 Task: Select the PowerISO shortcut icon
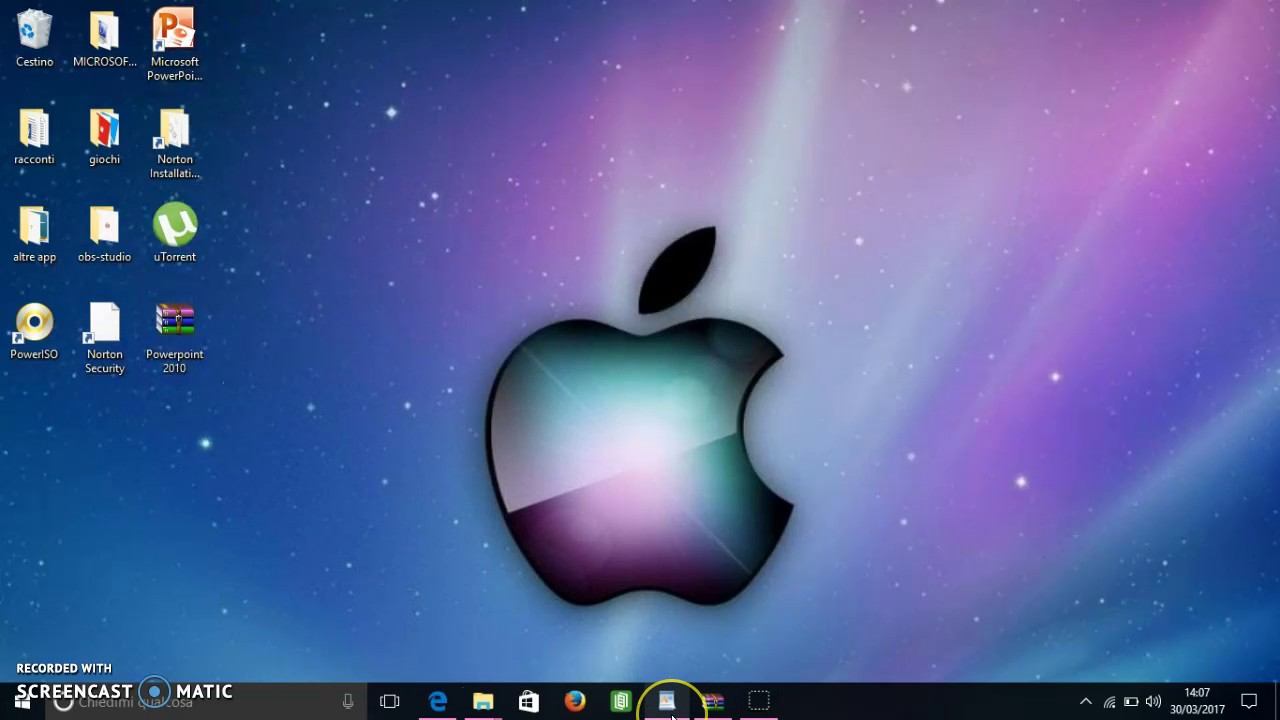point(34,331)
